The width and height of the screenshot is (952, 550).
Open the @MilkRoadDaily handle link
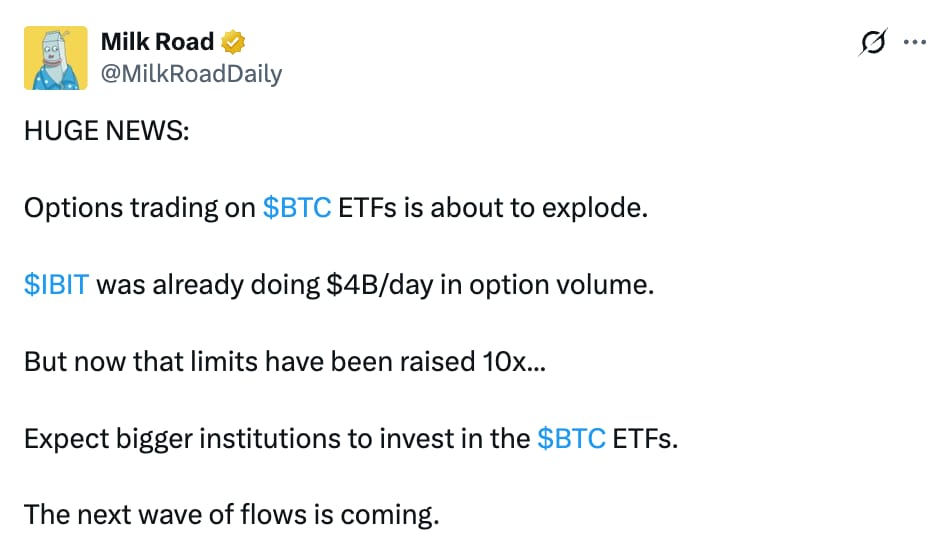point(191,73)
